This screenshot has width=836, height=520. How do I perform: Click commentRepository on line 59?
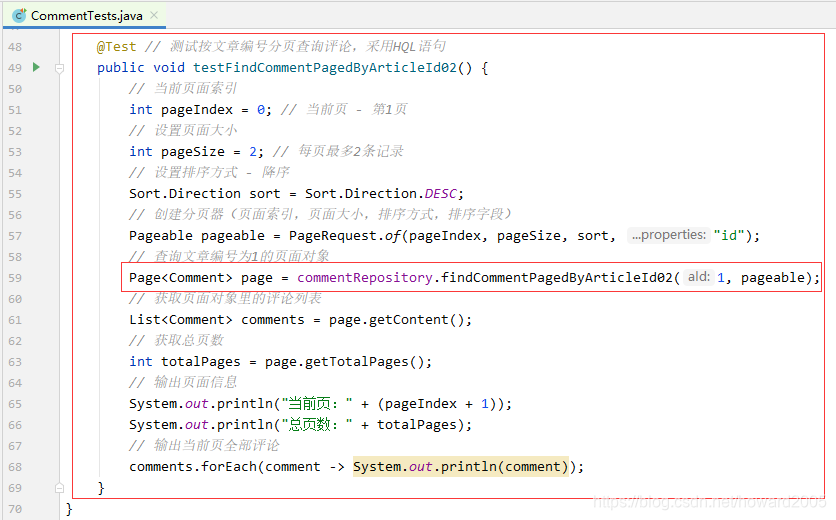[365, 278]
